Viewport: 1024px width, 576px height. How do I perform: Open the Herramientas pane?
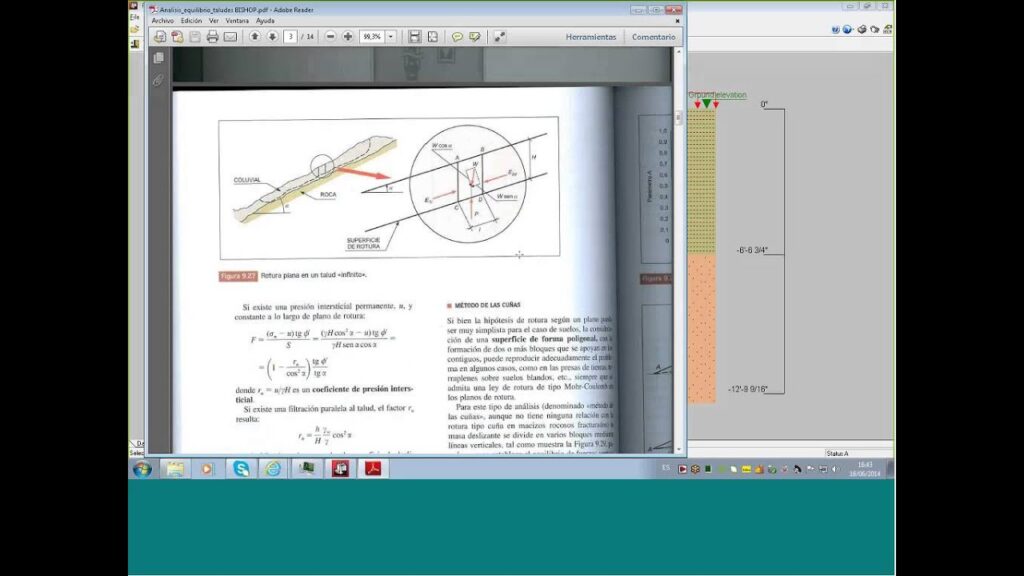click(x=591, y=37)
